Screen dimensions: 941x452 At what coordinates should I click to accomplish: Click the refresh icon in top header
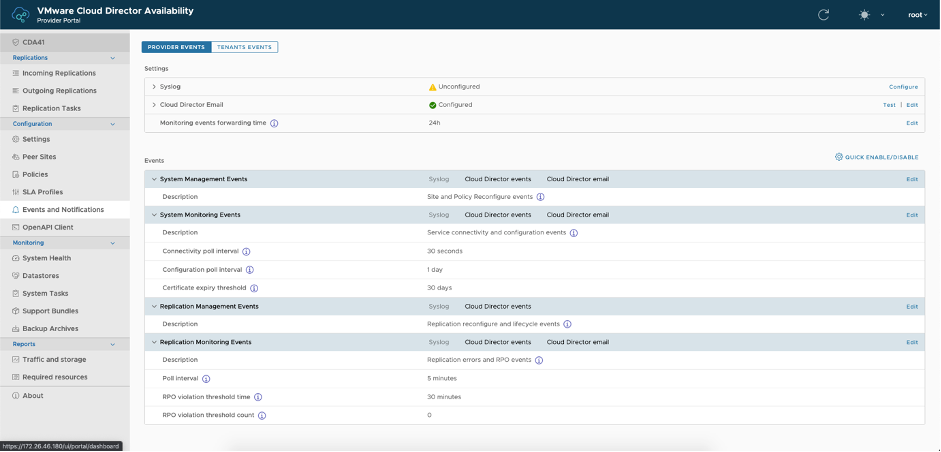(x=823, y=15)
